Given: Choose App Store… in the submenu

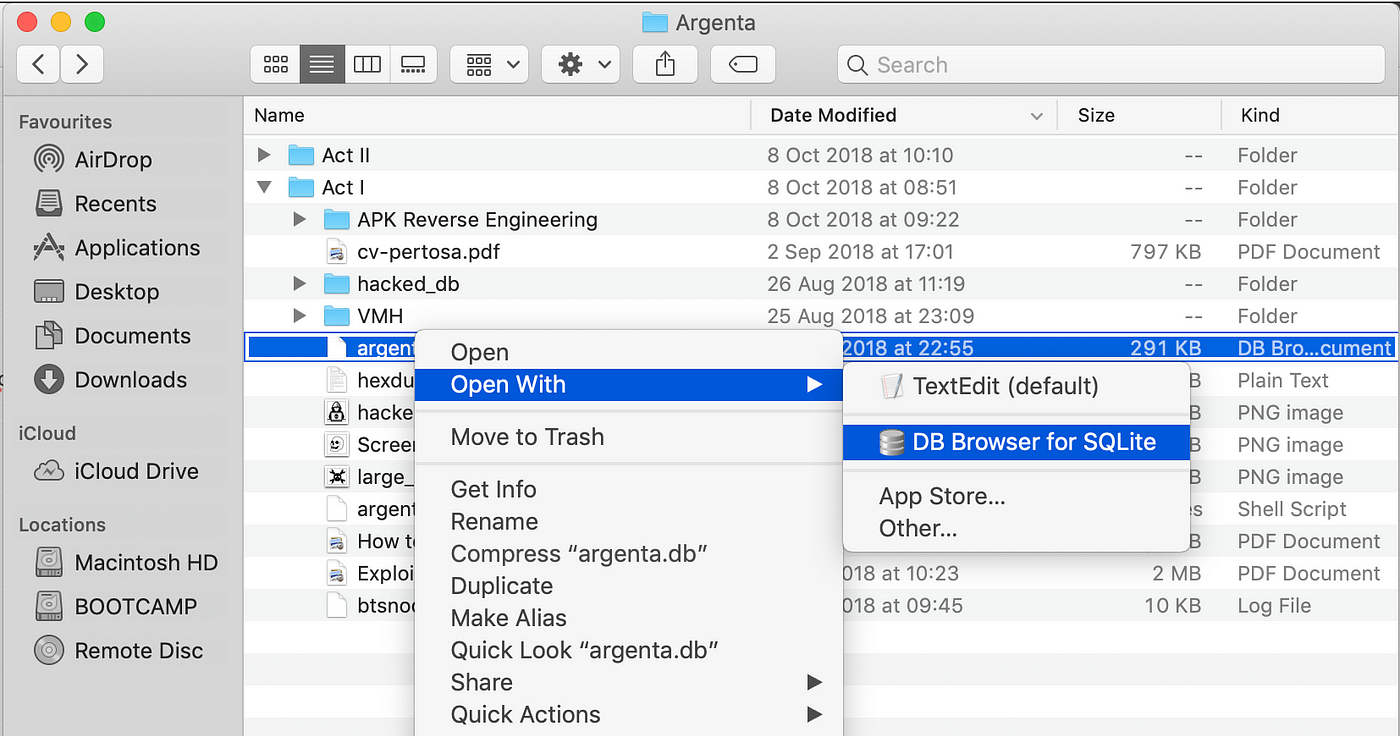Looking at the screenshot, I should pyautogui.click(x=1016, y=496).
